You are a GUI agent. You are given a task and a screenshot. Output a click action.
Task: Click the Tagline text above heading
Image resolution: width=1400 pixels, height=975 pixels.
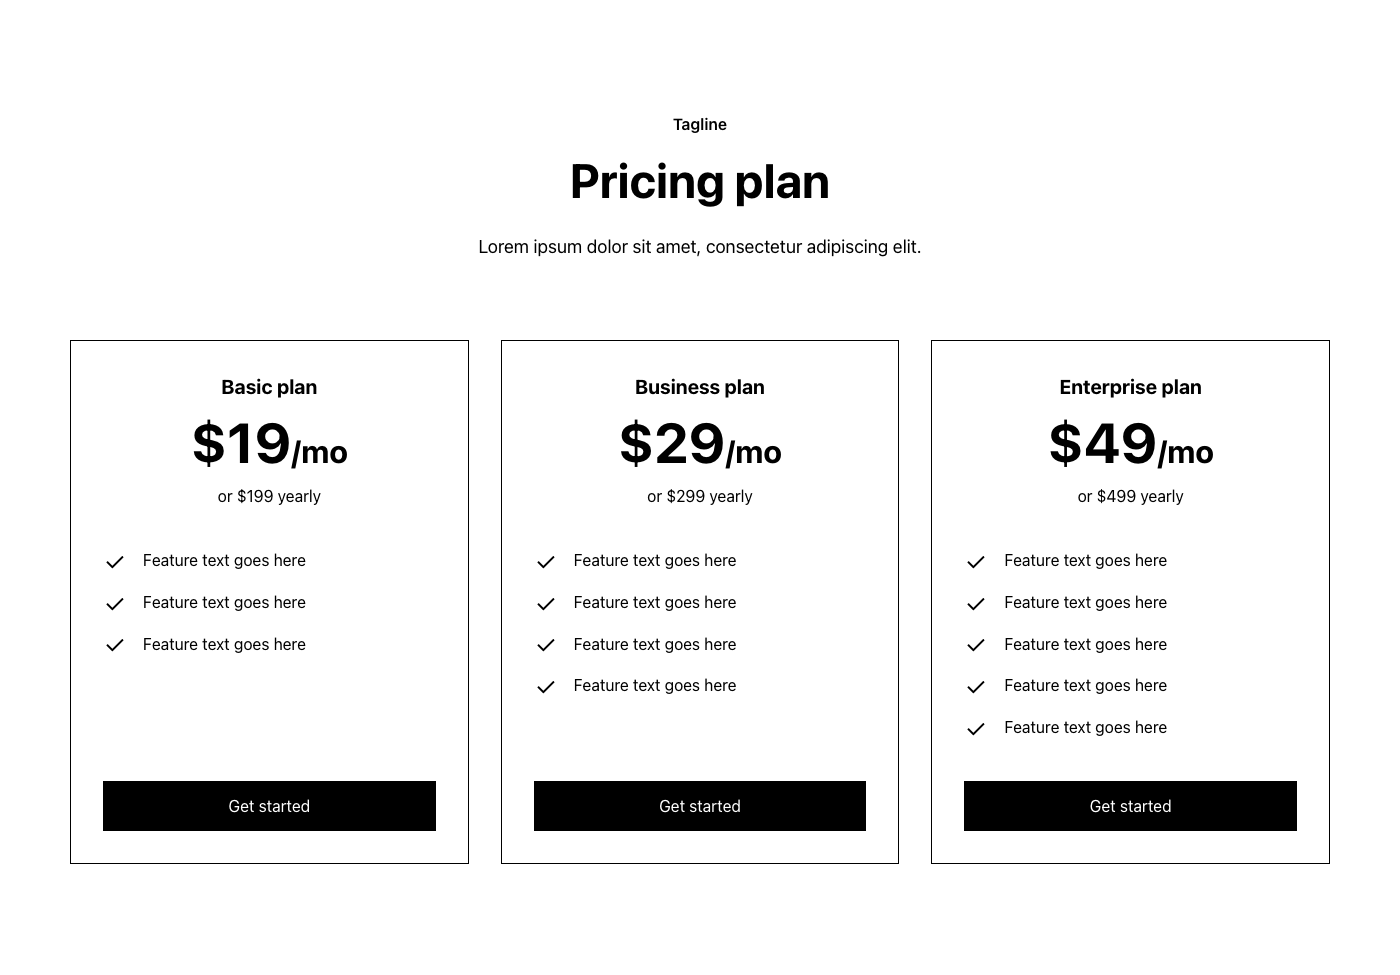tap(700, 125)
